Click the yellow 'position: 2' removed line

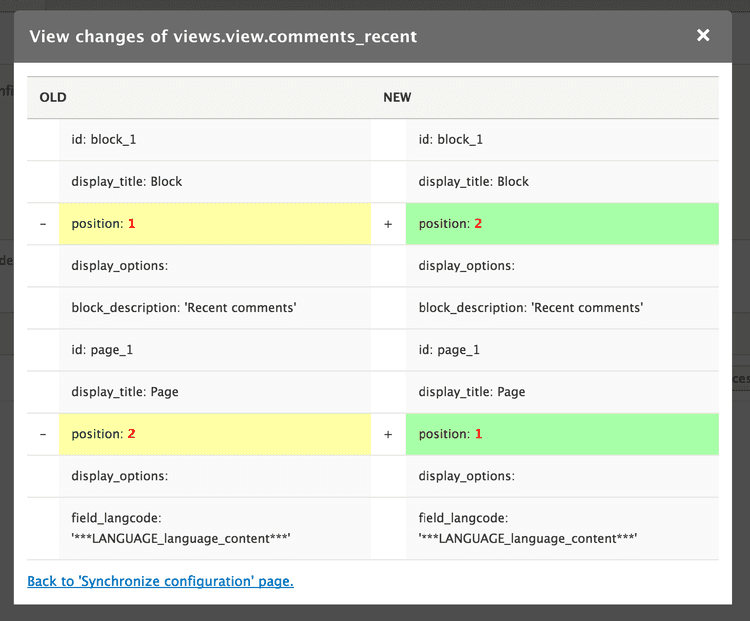pos(215,434)
